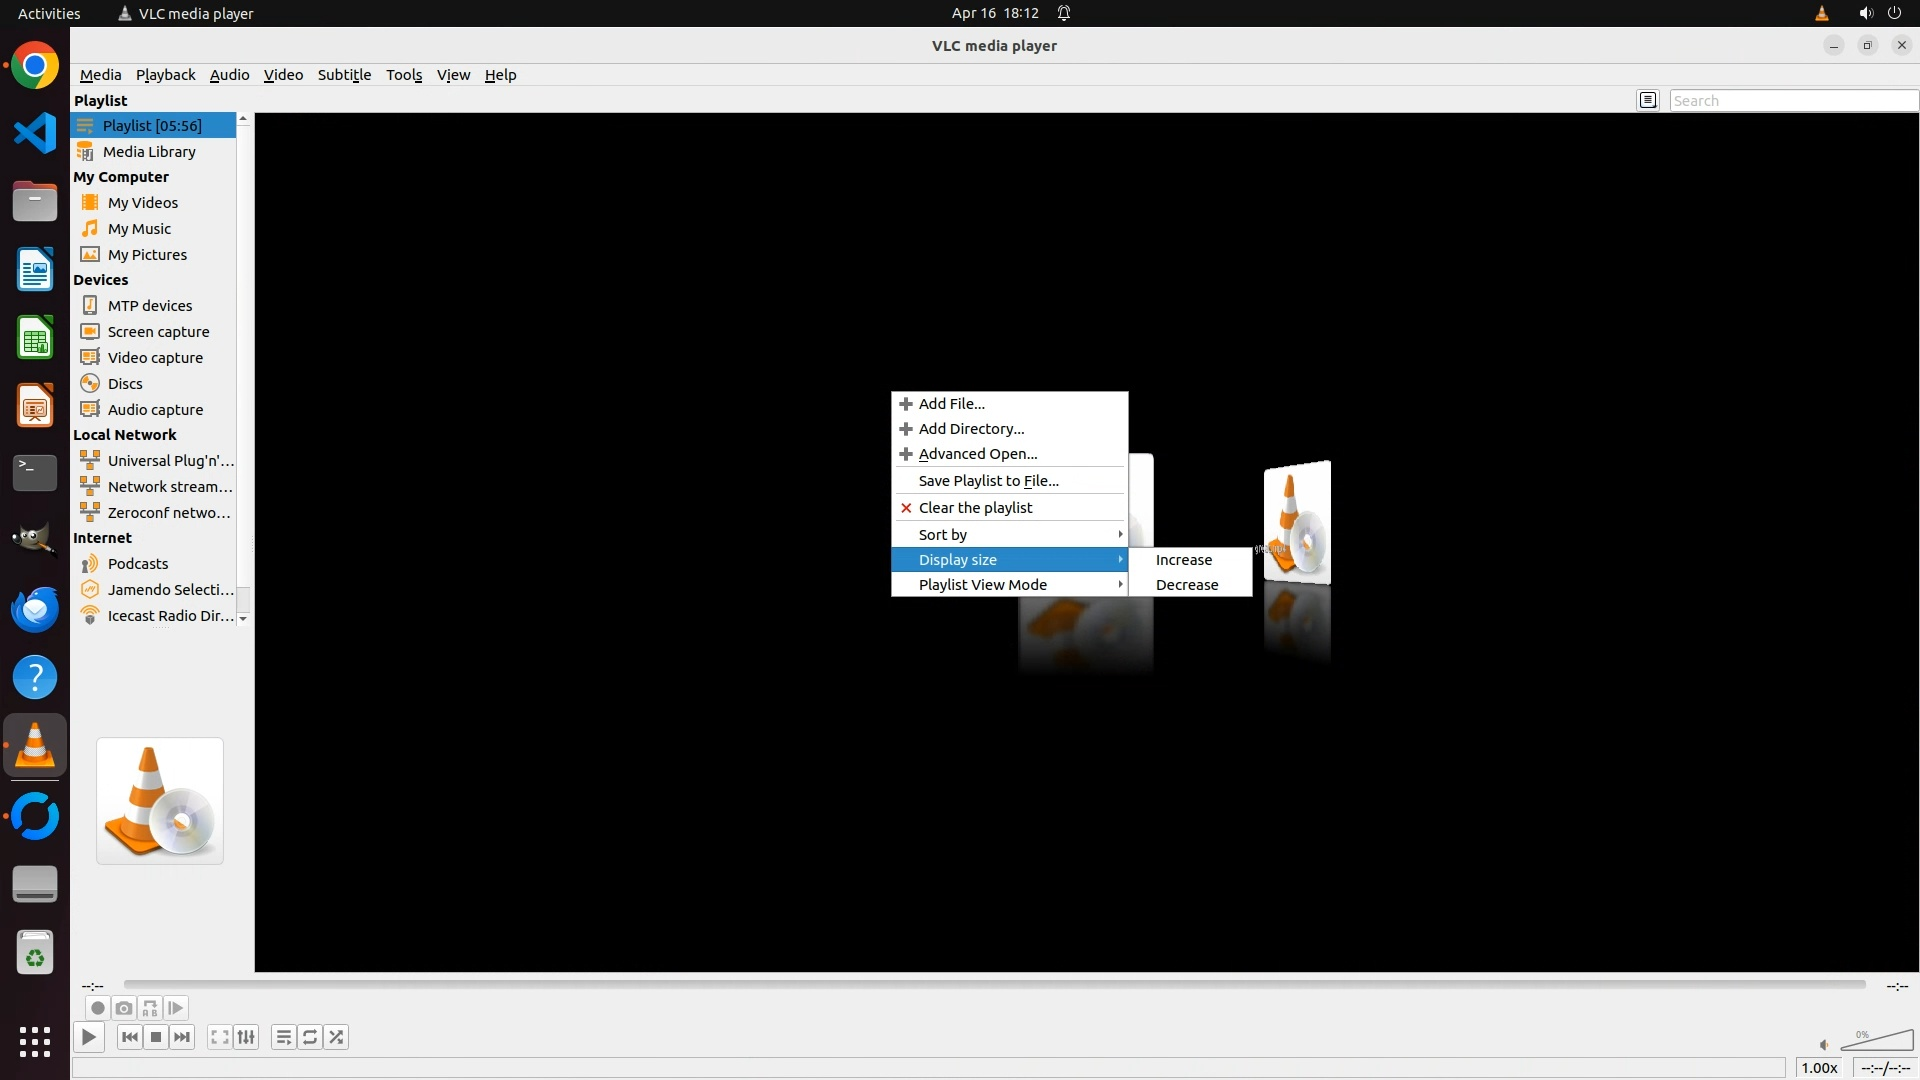Viewport: 1920px width, 1080px height.
Task: Toggle the playlist view button in the bottom toolbar
Action: 284,1037
